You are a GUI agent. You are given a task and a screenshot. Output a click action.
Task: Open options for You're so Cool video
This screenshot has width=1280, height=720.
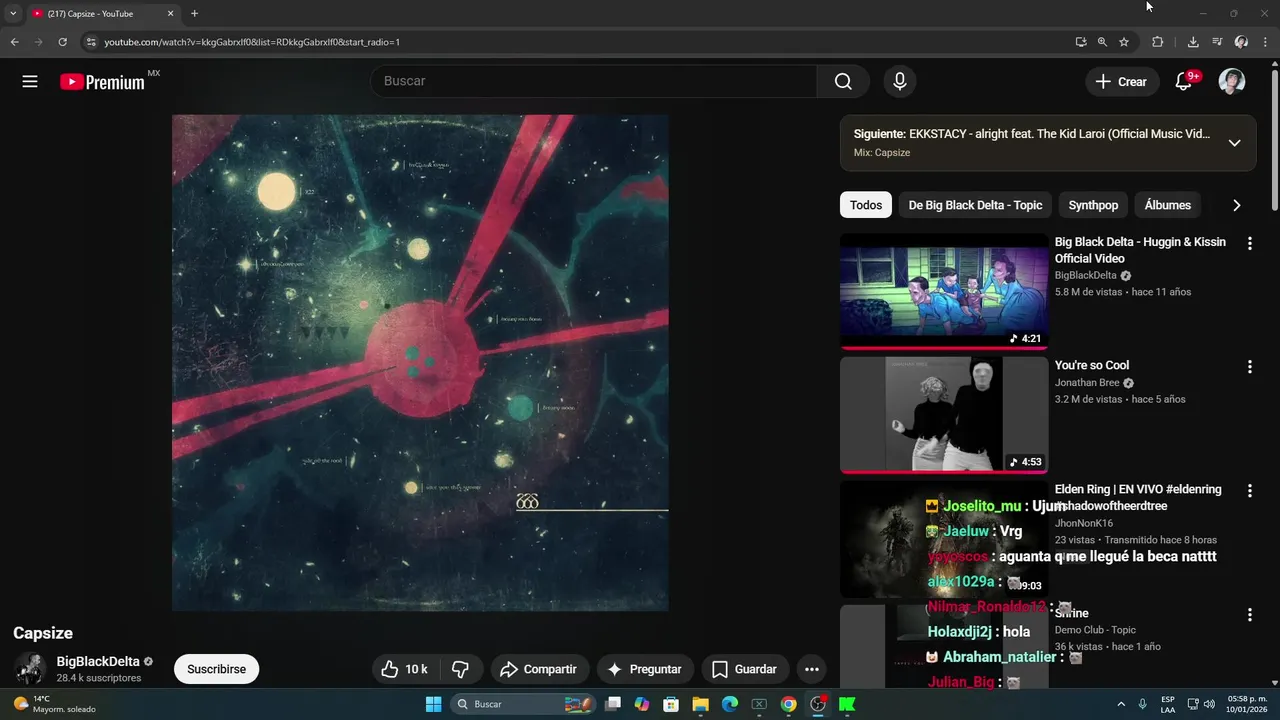coord(1249,367)
